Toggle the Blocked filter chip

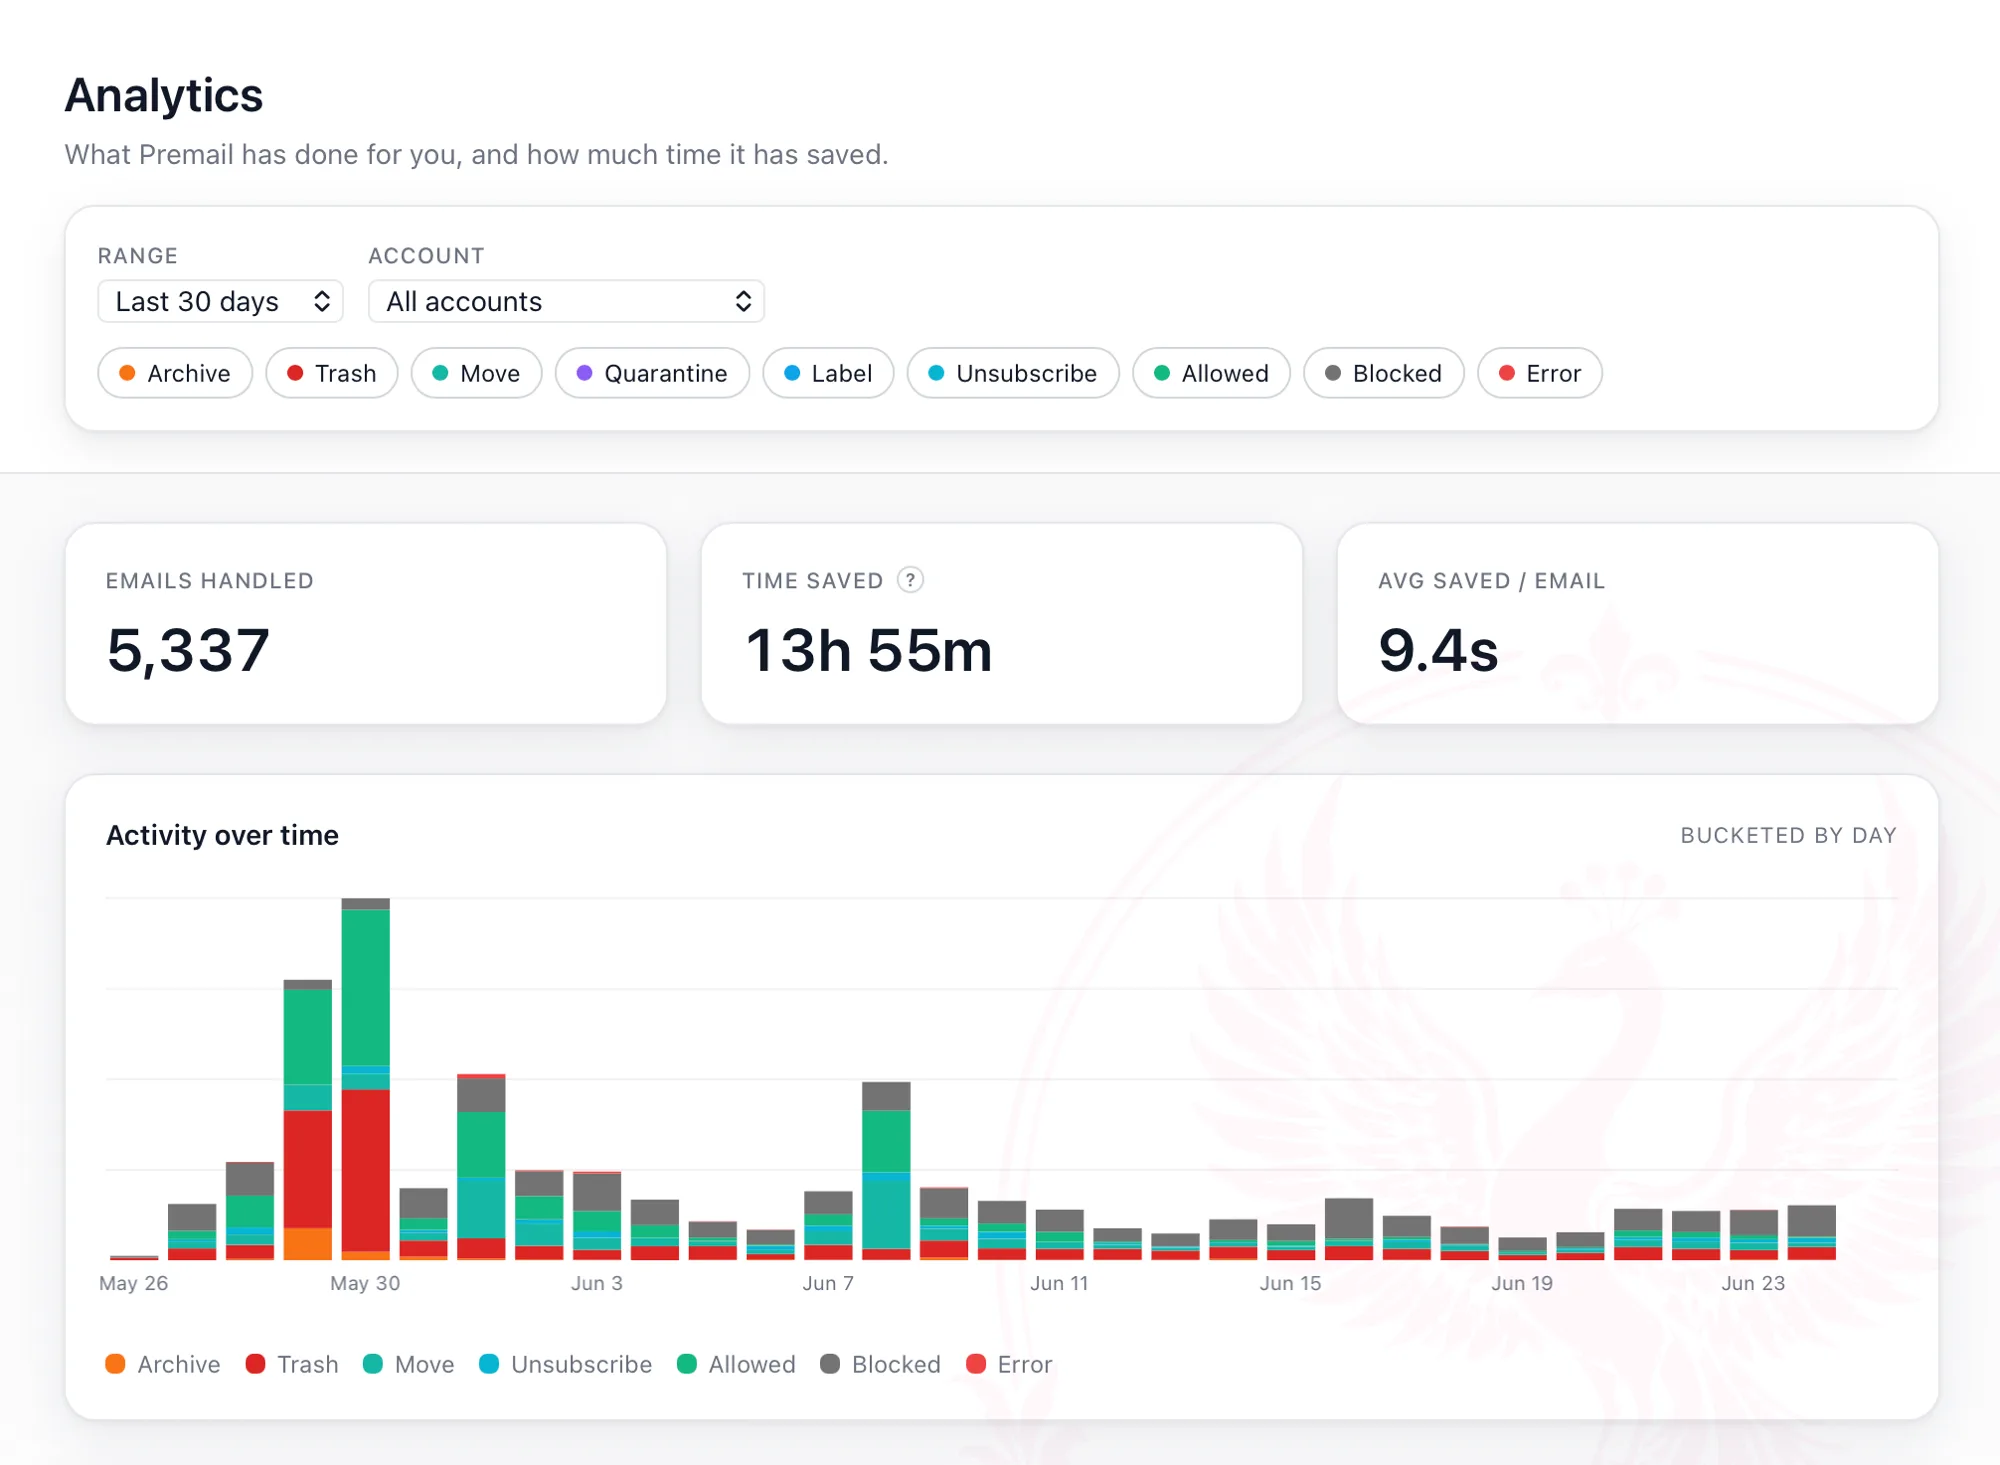(1384, 373)
